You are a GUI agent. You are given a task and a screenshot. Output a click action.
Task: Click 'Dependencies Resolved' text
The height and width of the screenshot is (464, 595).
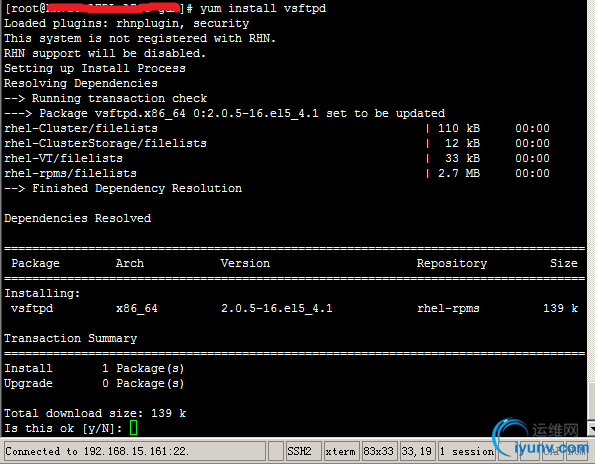click(77, 218)
